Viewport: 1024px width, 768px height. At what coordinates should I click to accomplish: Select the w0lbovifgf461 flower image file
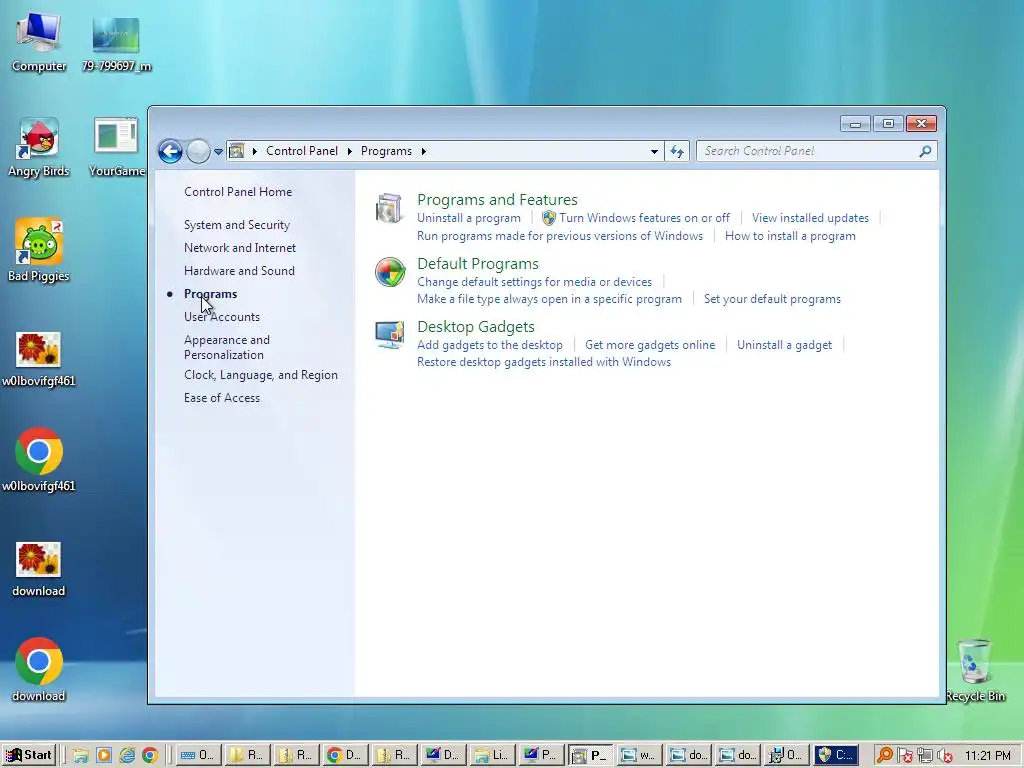39,359
